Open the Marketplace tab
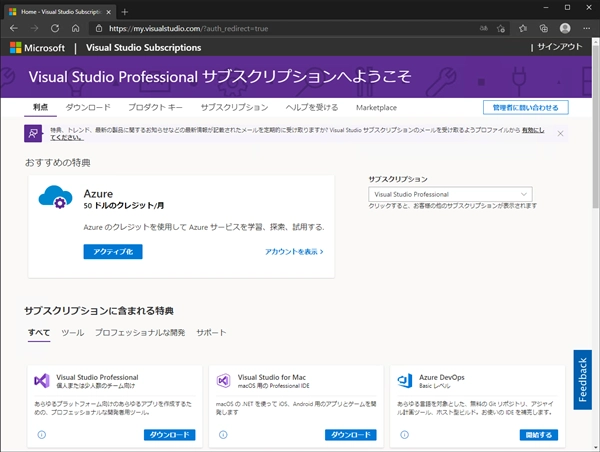This screenshot has height=452, width=600. (377, 108)
